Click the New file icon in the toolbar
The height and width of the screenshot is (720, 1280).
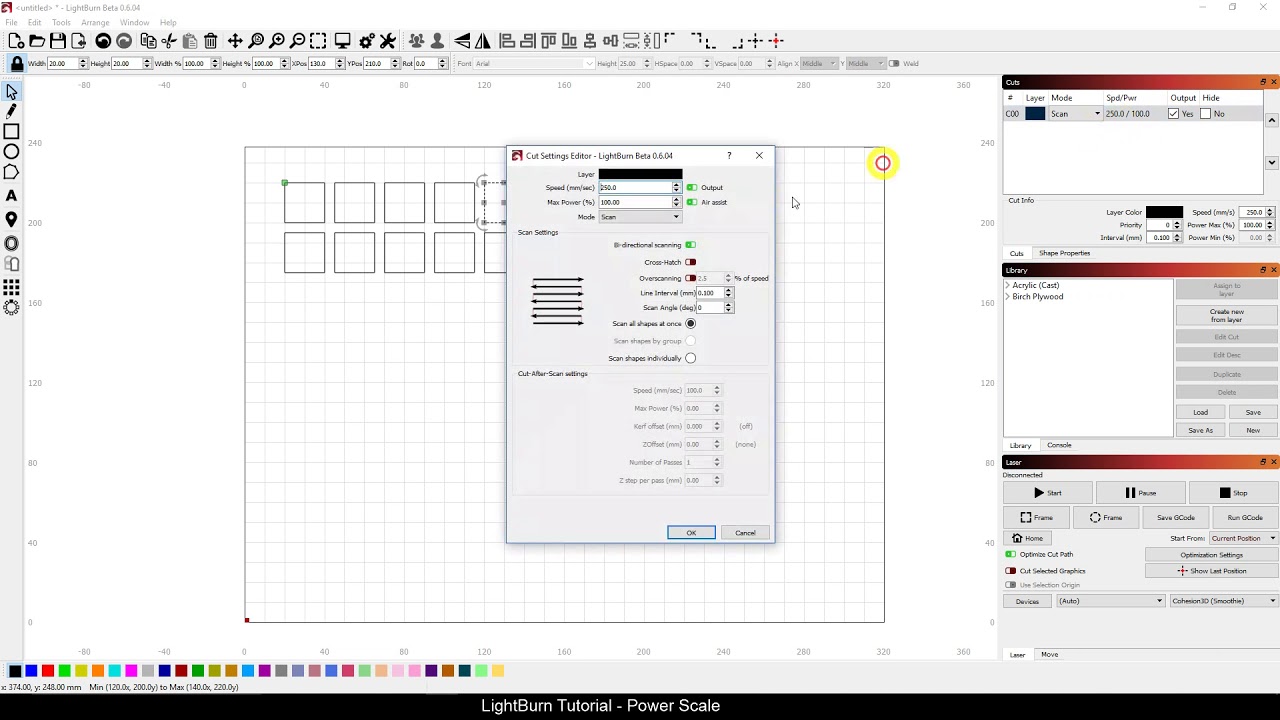coord(16,41)
